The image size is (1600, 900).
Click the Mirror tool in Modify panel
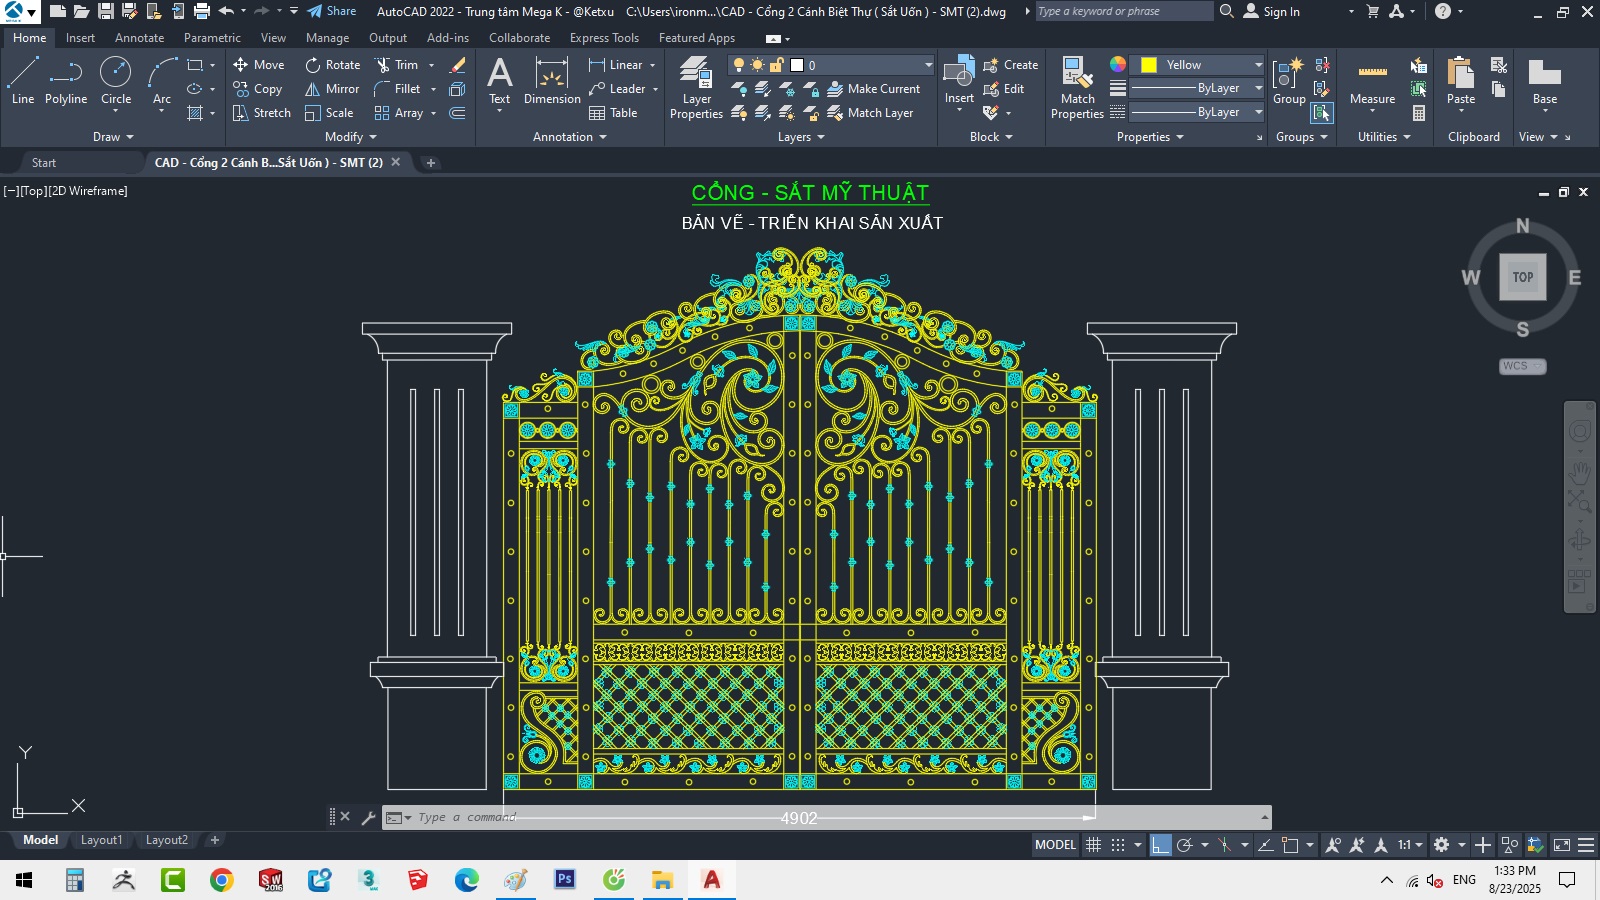point(332,89)
